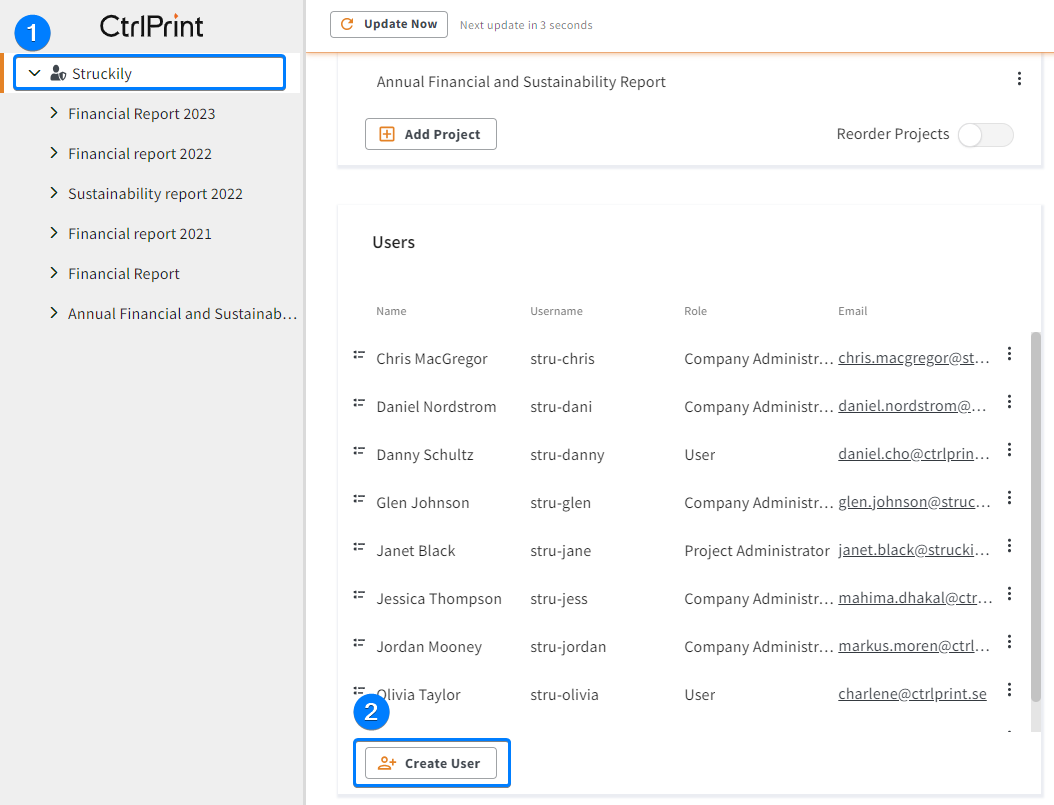Click the Add Project button
The width and height of the screenshot is (1054, 805).
[431, 134]
